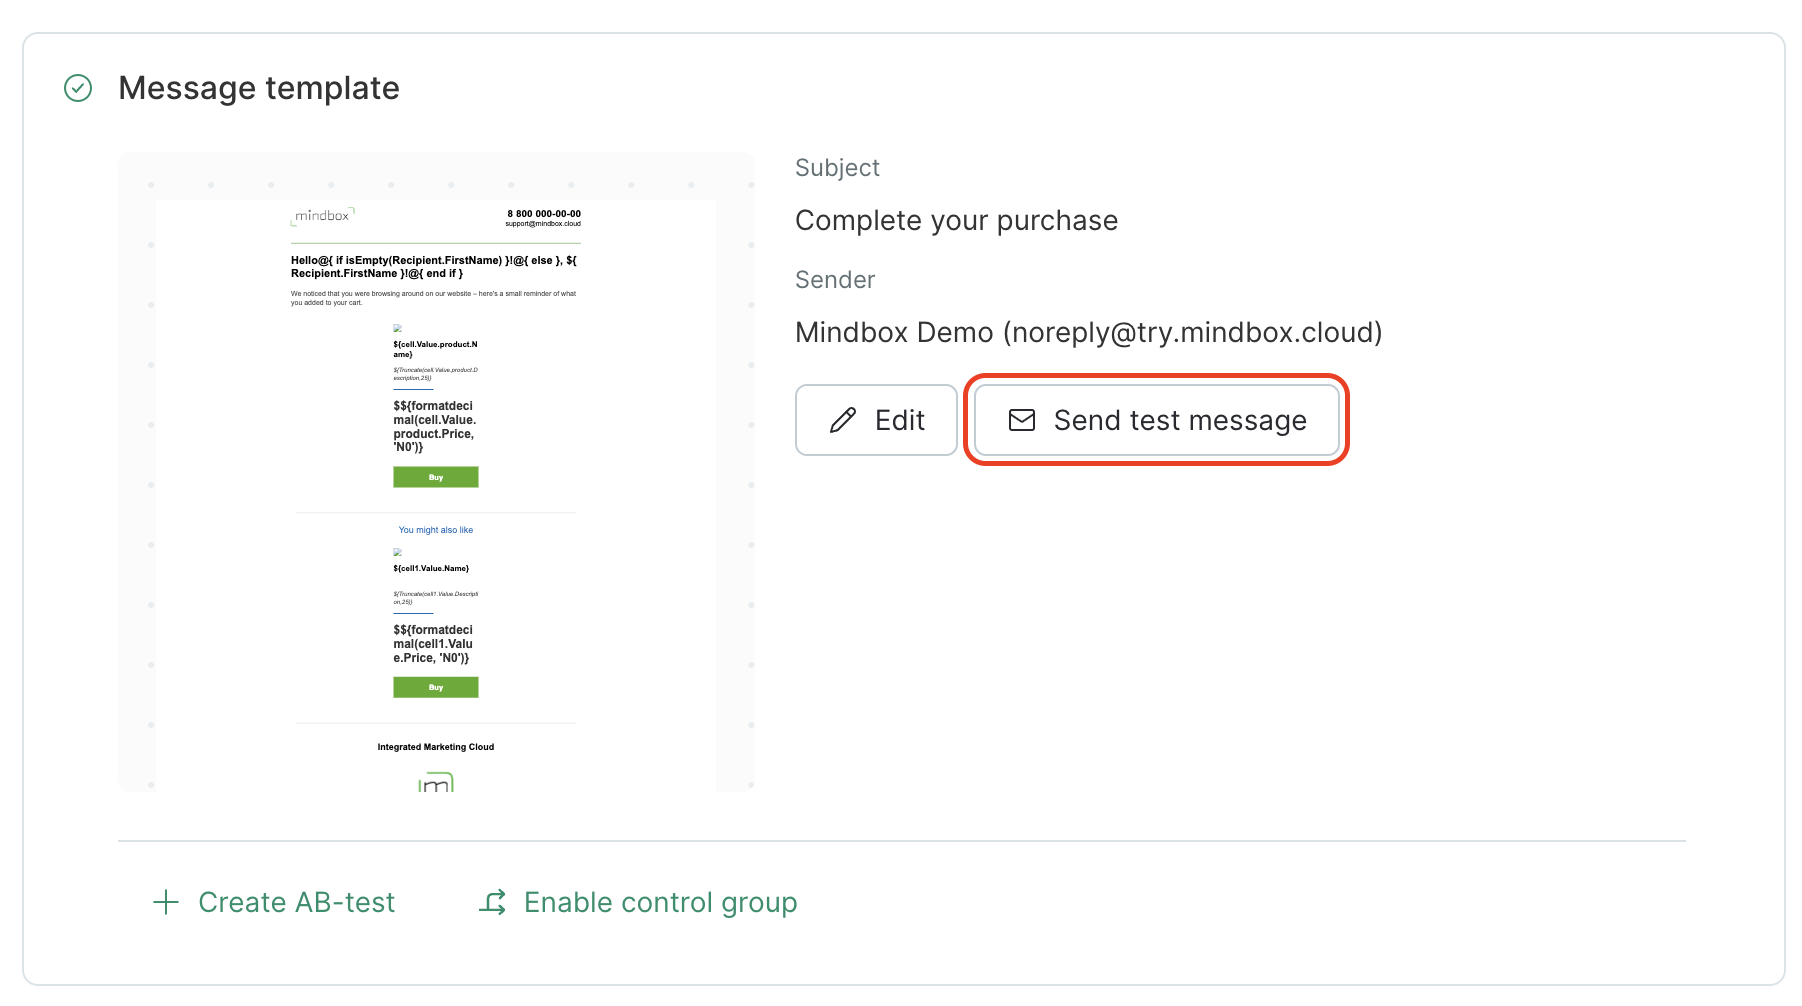Click the 'You might also like' link
This screenshot has height=1006, width=1802.
pyautogui.click(x=436, y=530)
